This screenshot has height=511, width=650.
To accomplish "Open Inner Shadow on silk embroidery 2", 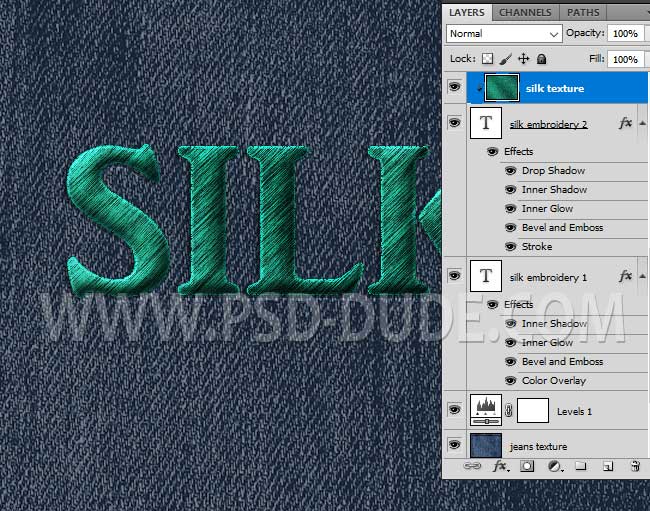I will 554,190.
